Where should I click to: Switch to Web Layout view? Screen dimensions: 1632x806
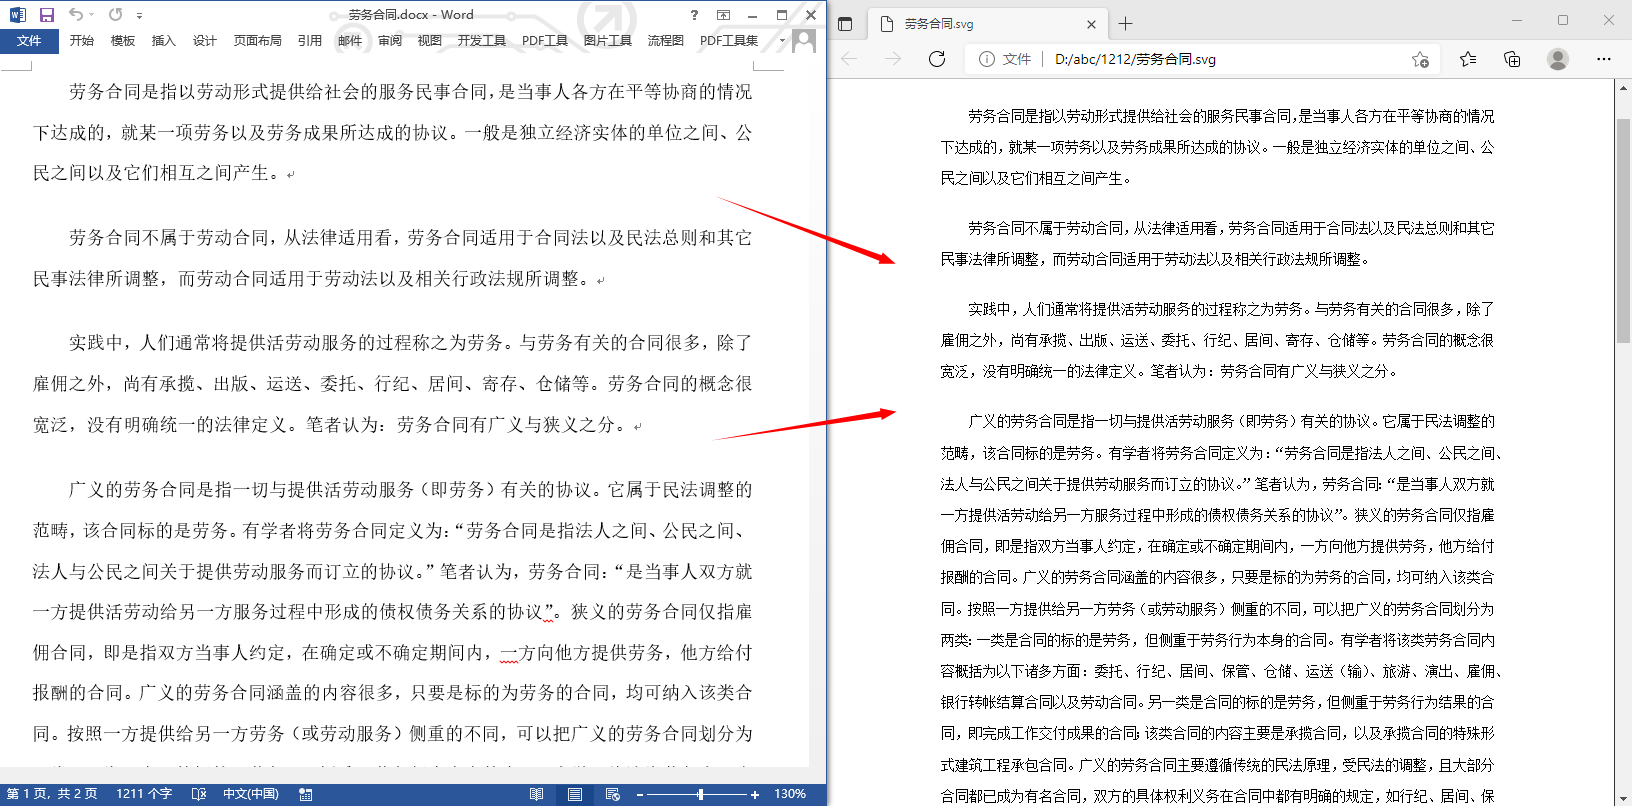pos(613,794)
